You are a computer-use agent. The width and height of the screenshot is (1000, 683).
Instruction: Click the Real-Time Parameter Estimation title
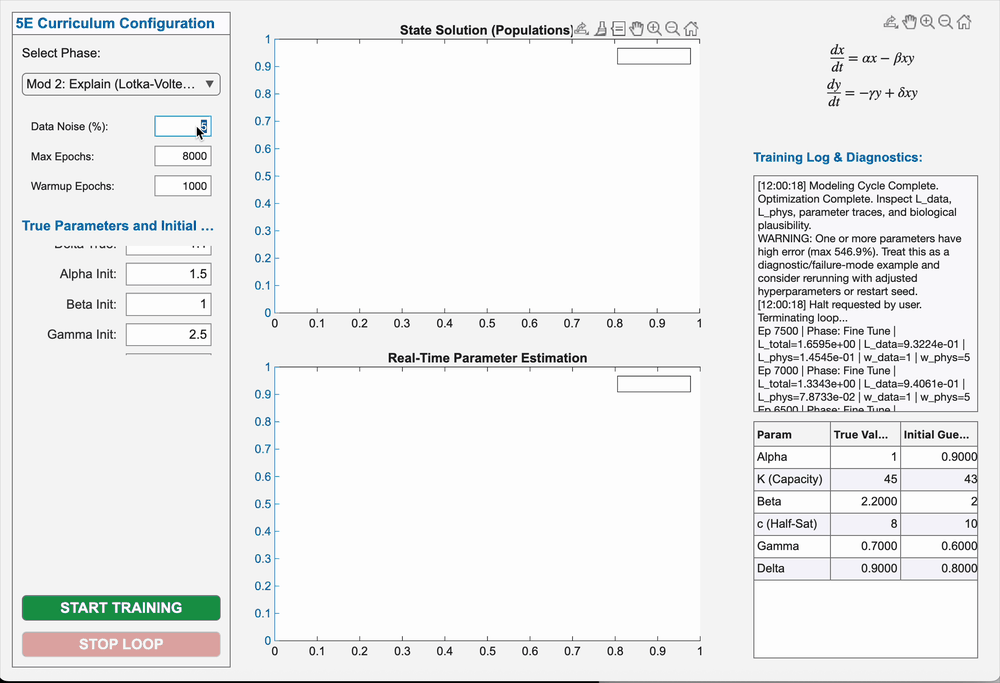487,358
